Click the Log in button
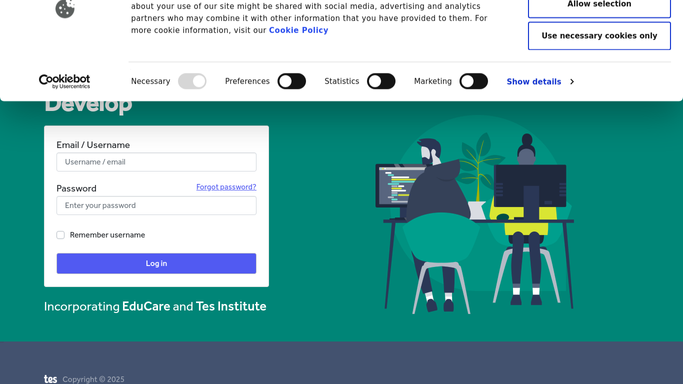The image size is (683, 384). point(156,263)
